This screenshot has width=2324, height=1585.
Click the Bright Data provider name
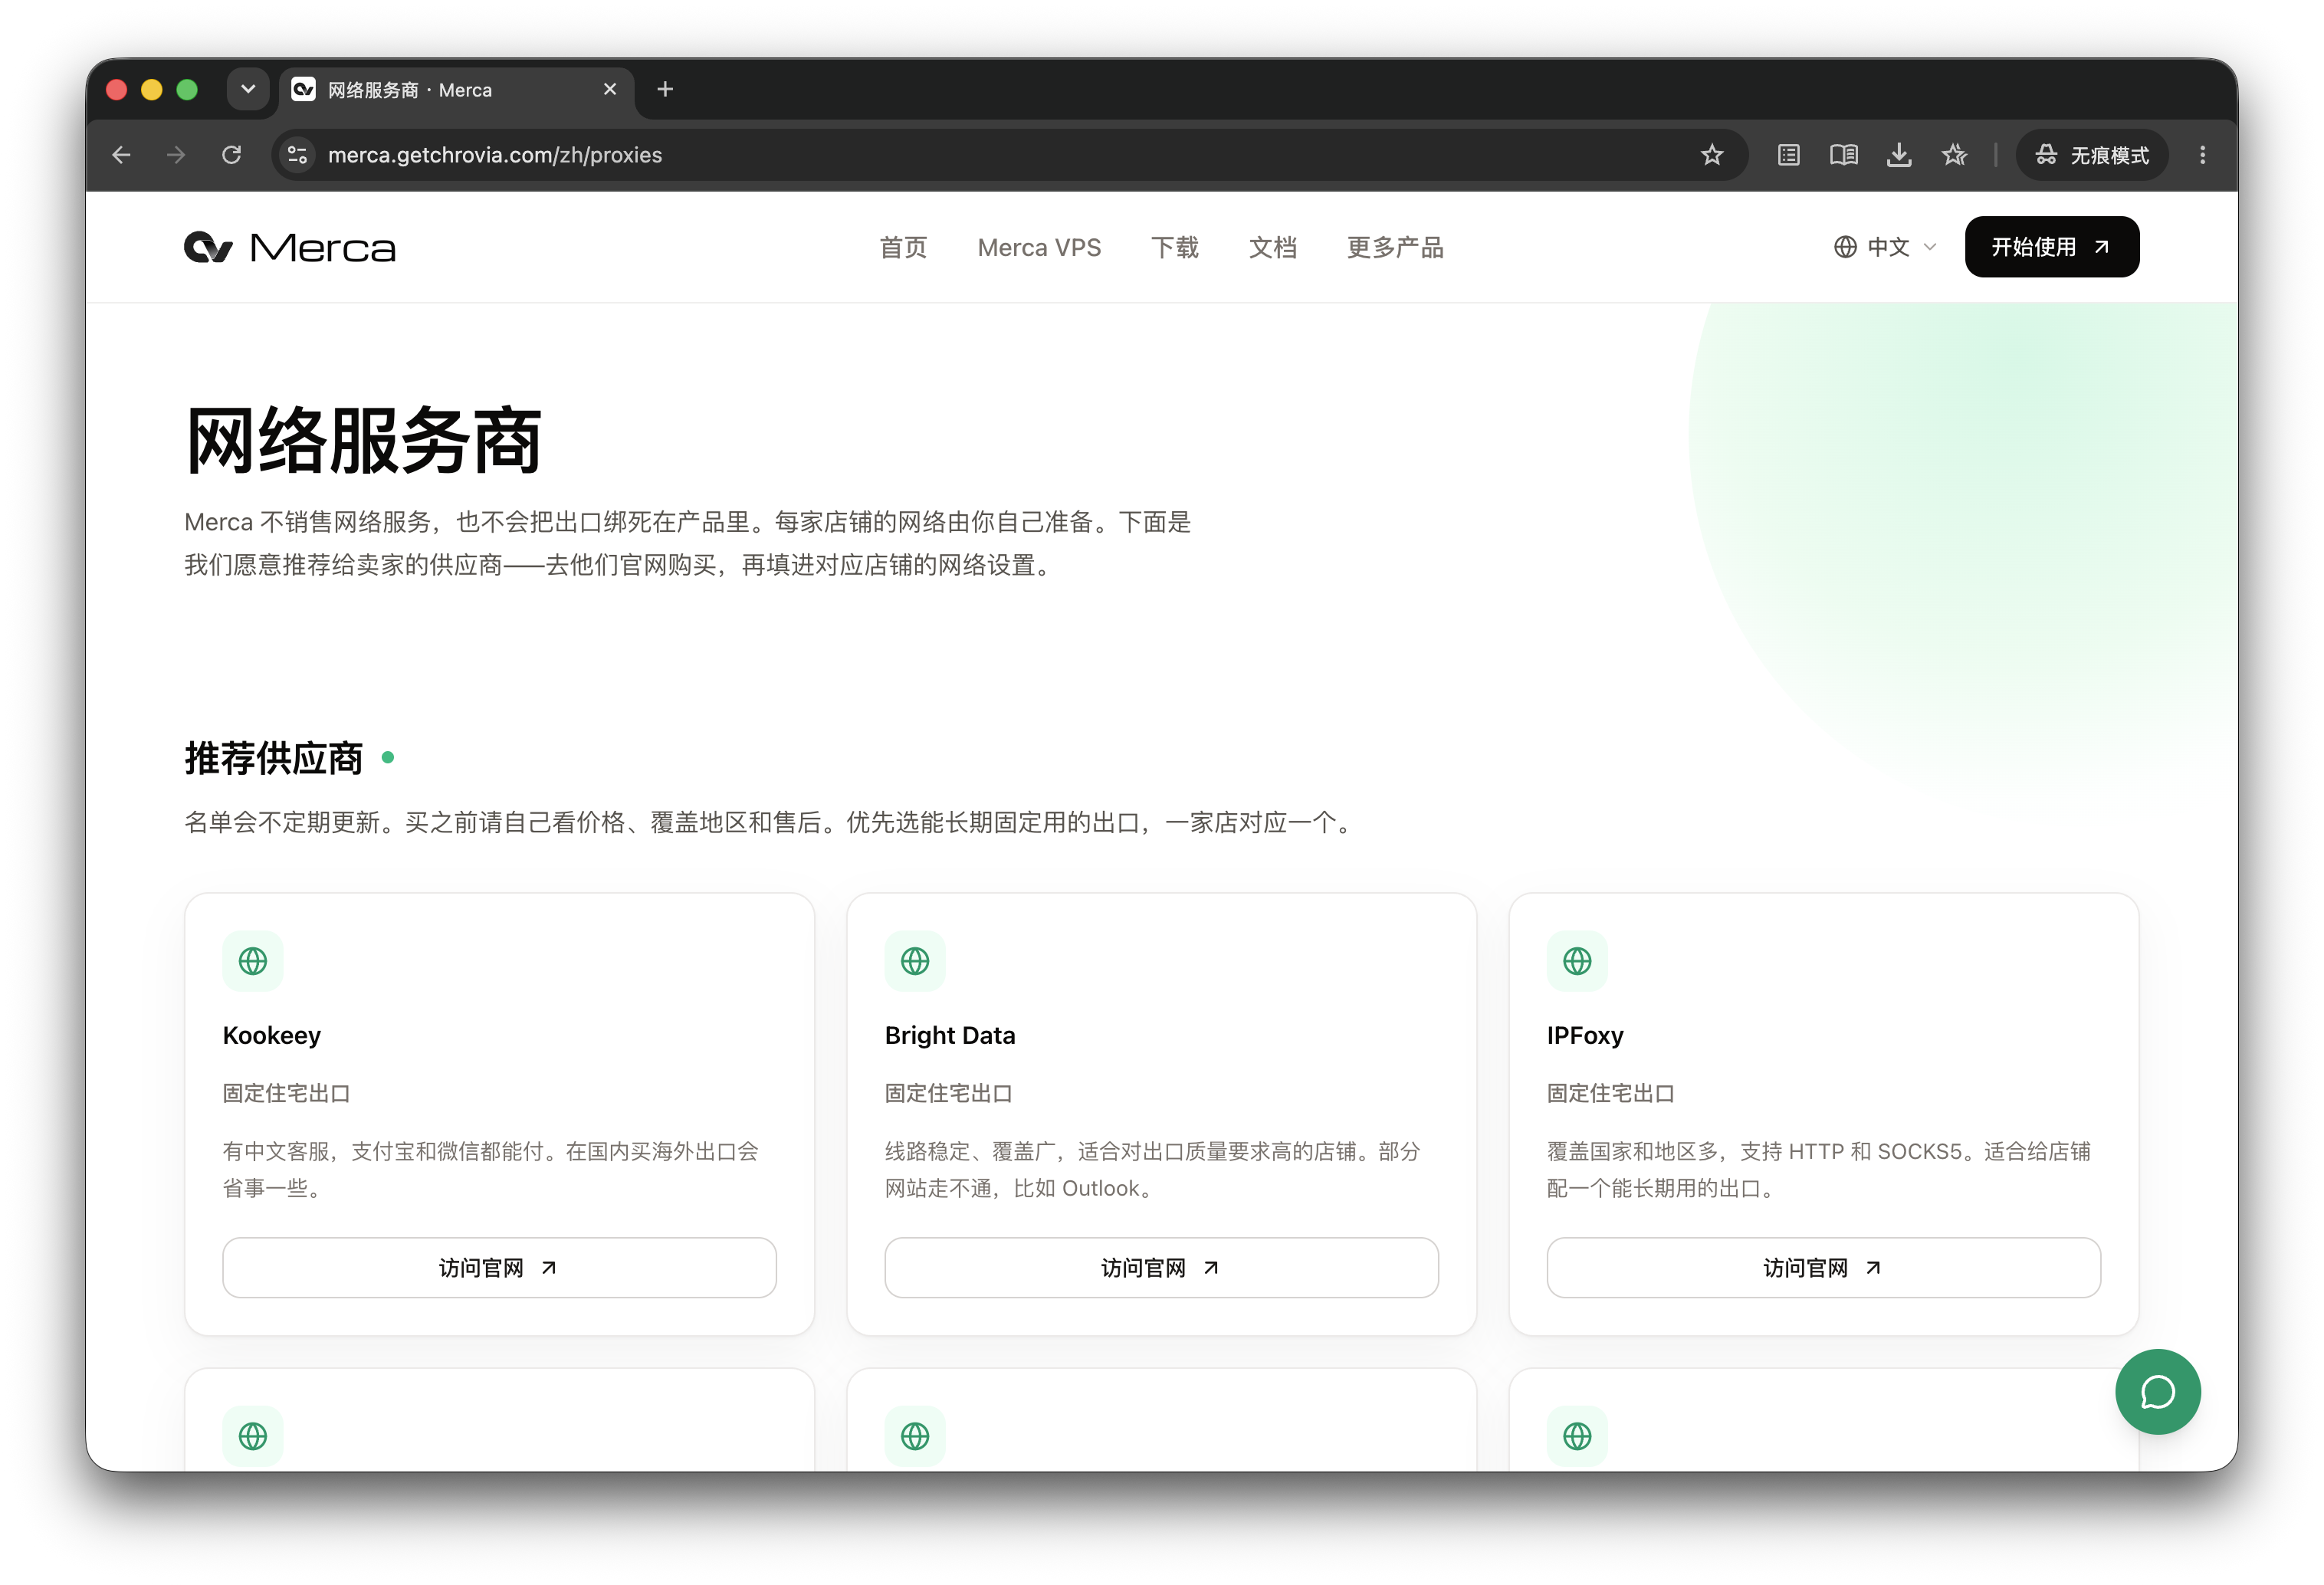click(x=950, y=1035)
